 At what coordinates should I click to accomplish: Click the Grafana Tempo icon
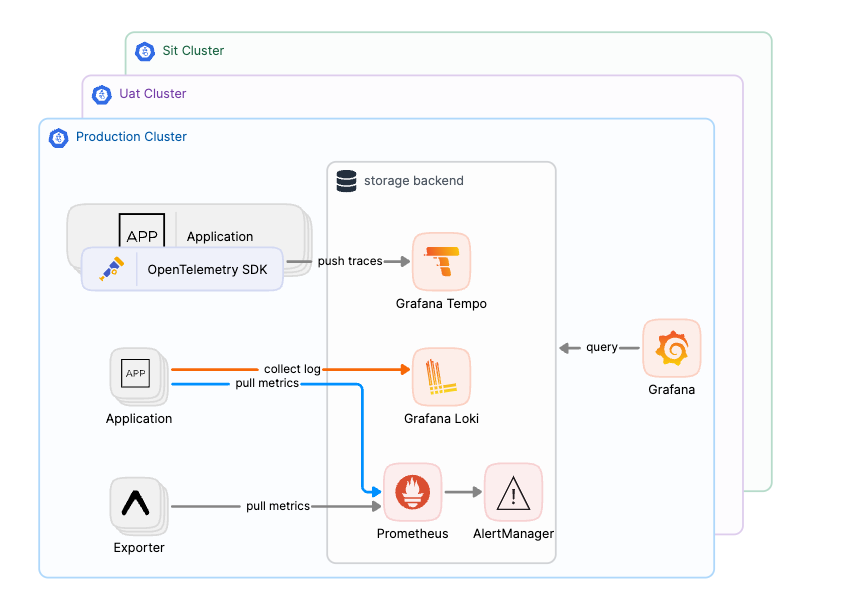[441, 262]
